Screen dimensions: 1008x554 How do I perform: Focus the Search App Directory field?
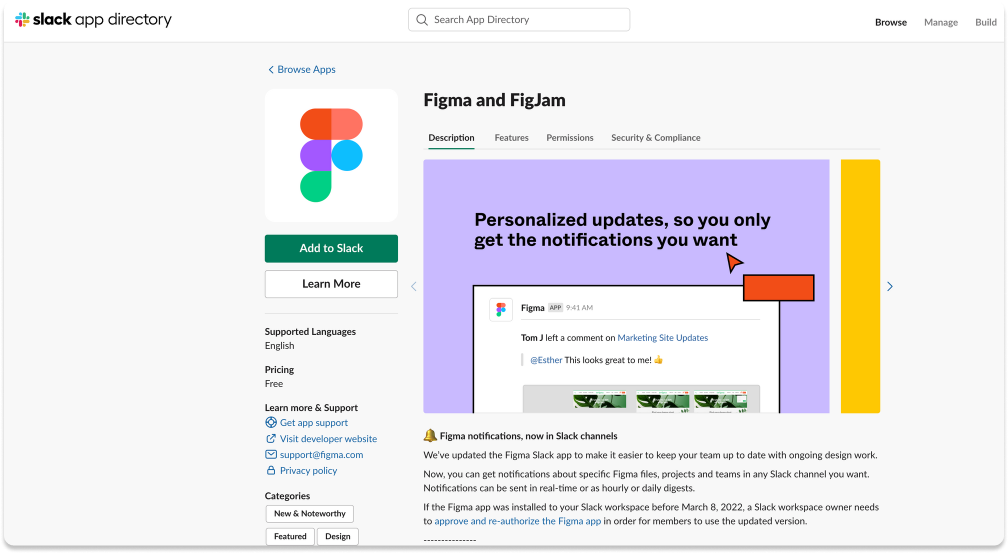tap(519, 20)
